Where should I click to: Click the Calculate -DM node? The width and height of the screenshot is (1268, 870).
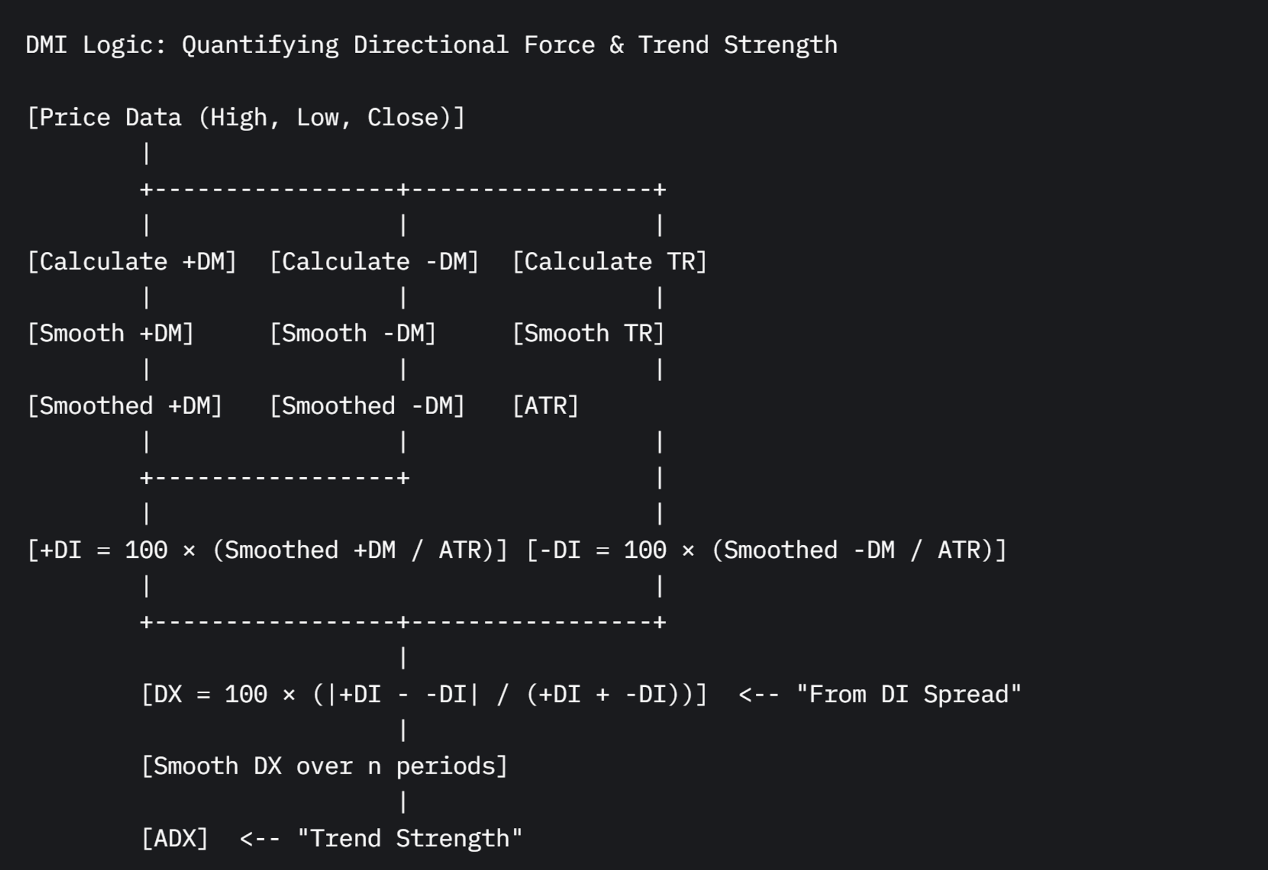(374, 261)
